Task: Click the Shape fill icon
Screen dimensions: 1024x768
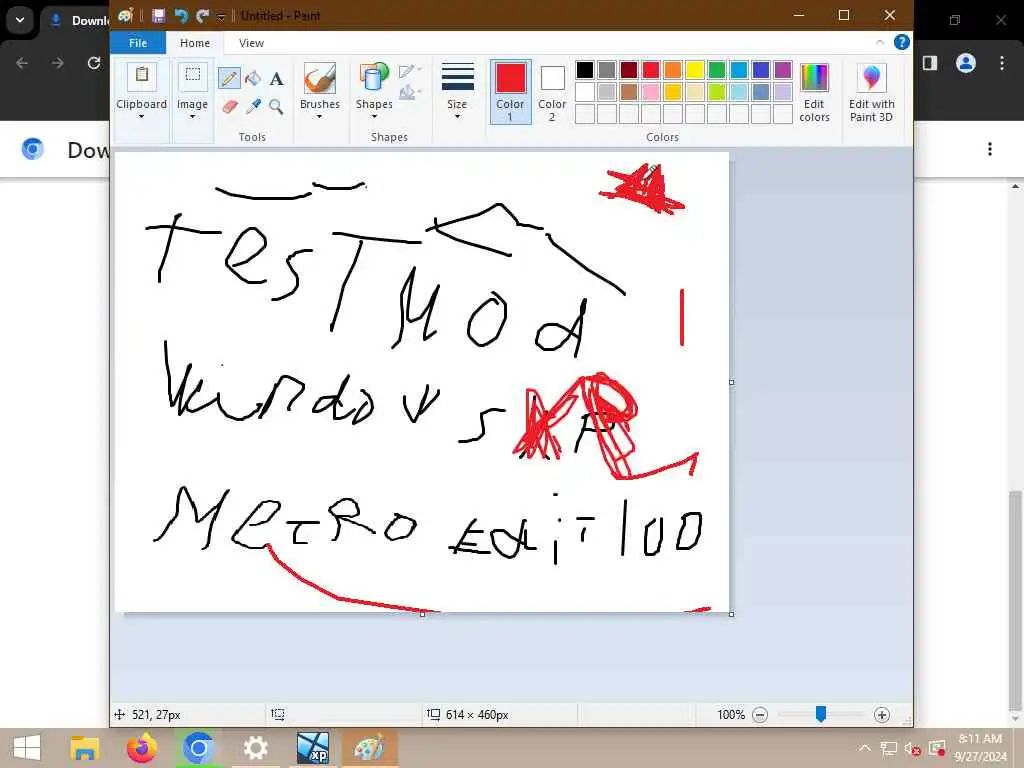Action: click(x=408, y=93)
